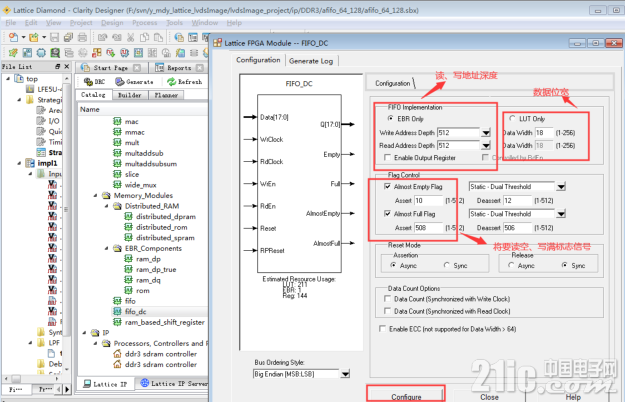Viewport: 625px width, 402px height.
Task: Collapse the Memory_Modules tree node
Action: point(95,195)
